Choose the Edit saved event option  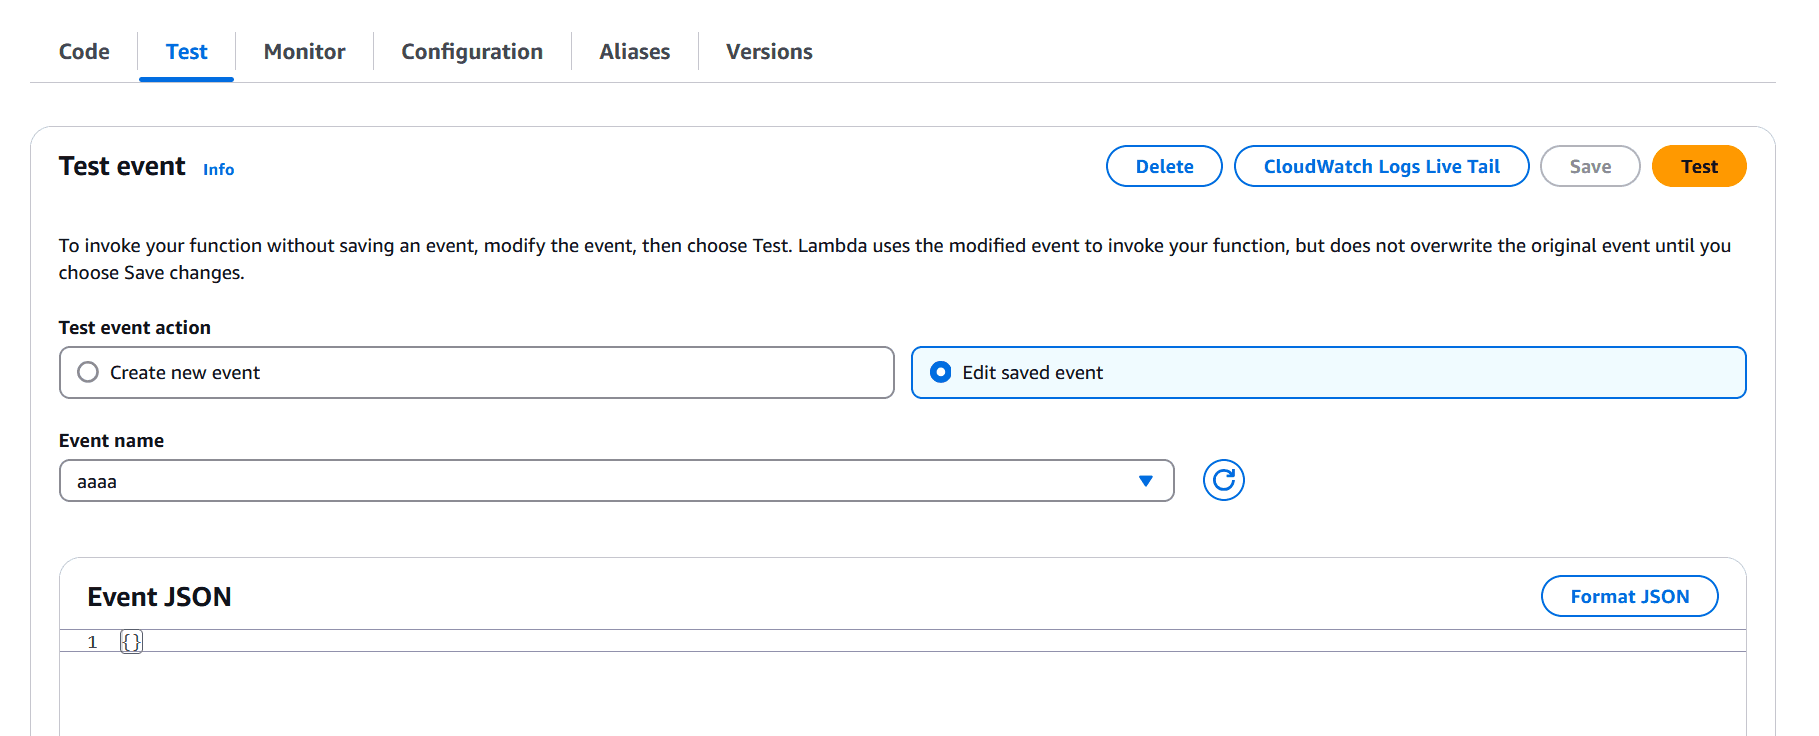tap(940, 372)
